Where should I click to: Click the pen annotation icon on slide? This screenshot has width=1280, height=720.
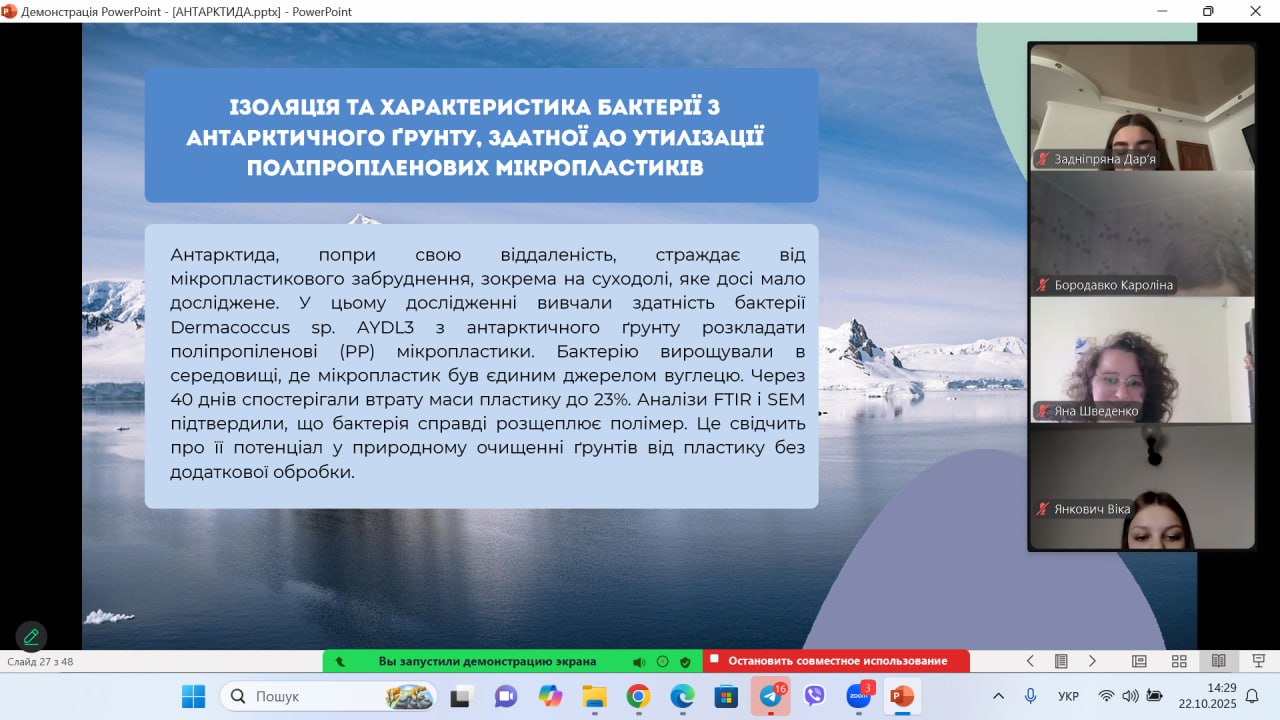31,636
